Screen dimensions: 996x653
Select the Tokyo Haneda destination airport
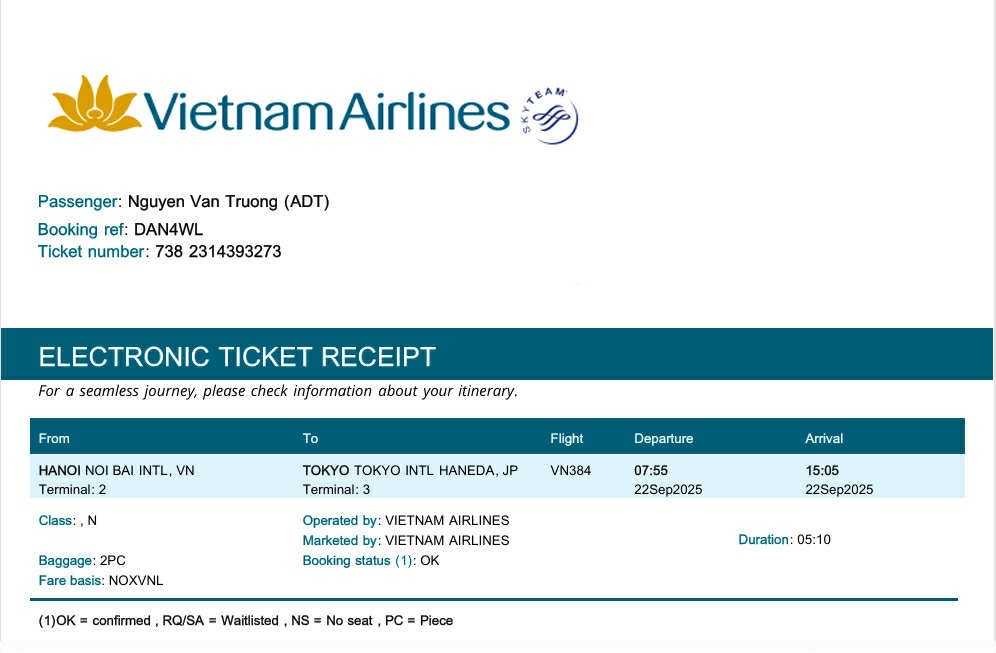(x=410, y=470)
